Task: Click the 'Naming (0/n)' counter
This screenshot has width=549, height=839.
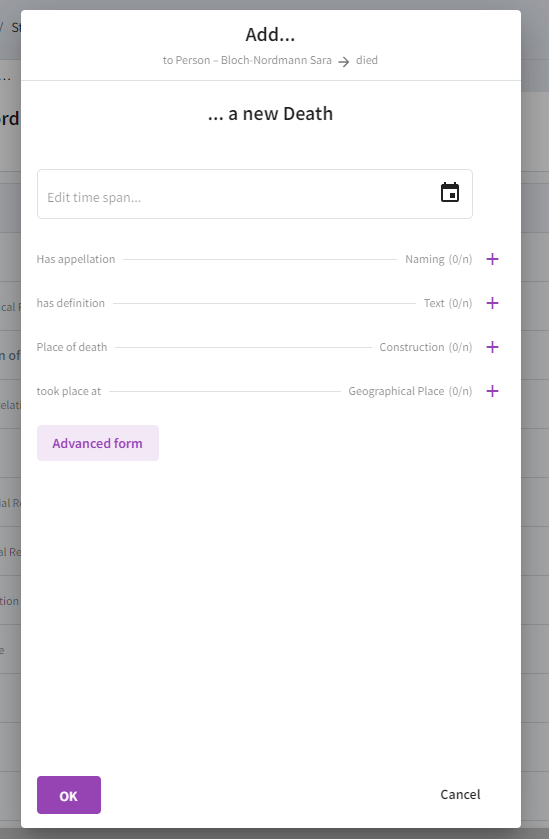Action: pos(439,260)
